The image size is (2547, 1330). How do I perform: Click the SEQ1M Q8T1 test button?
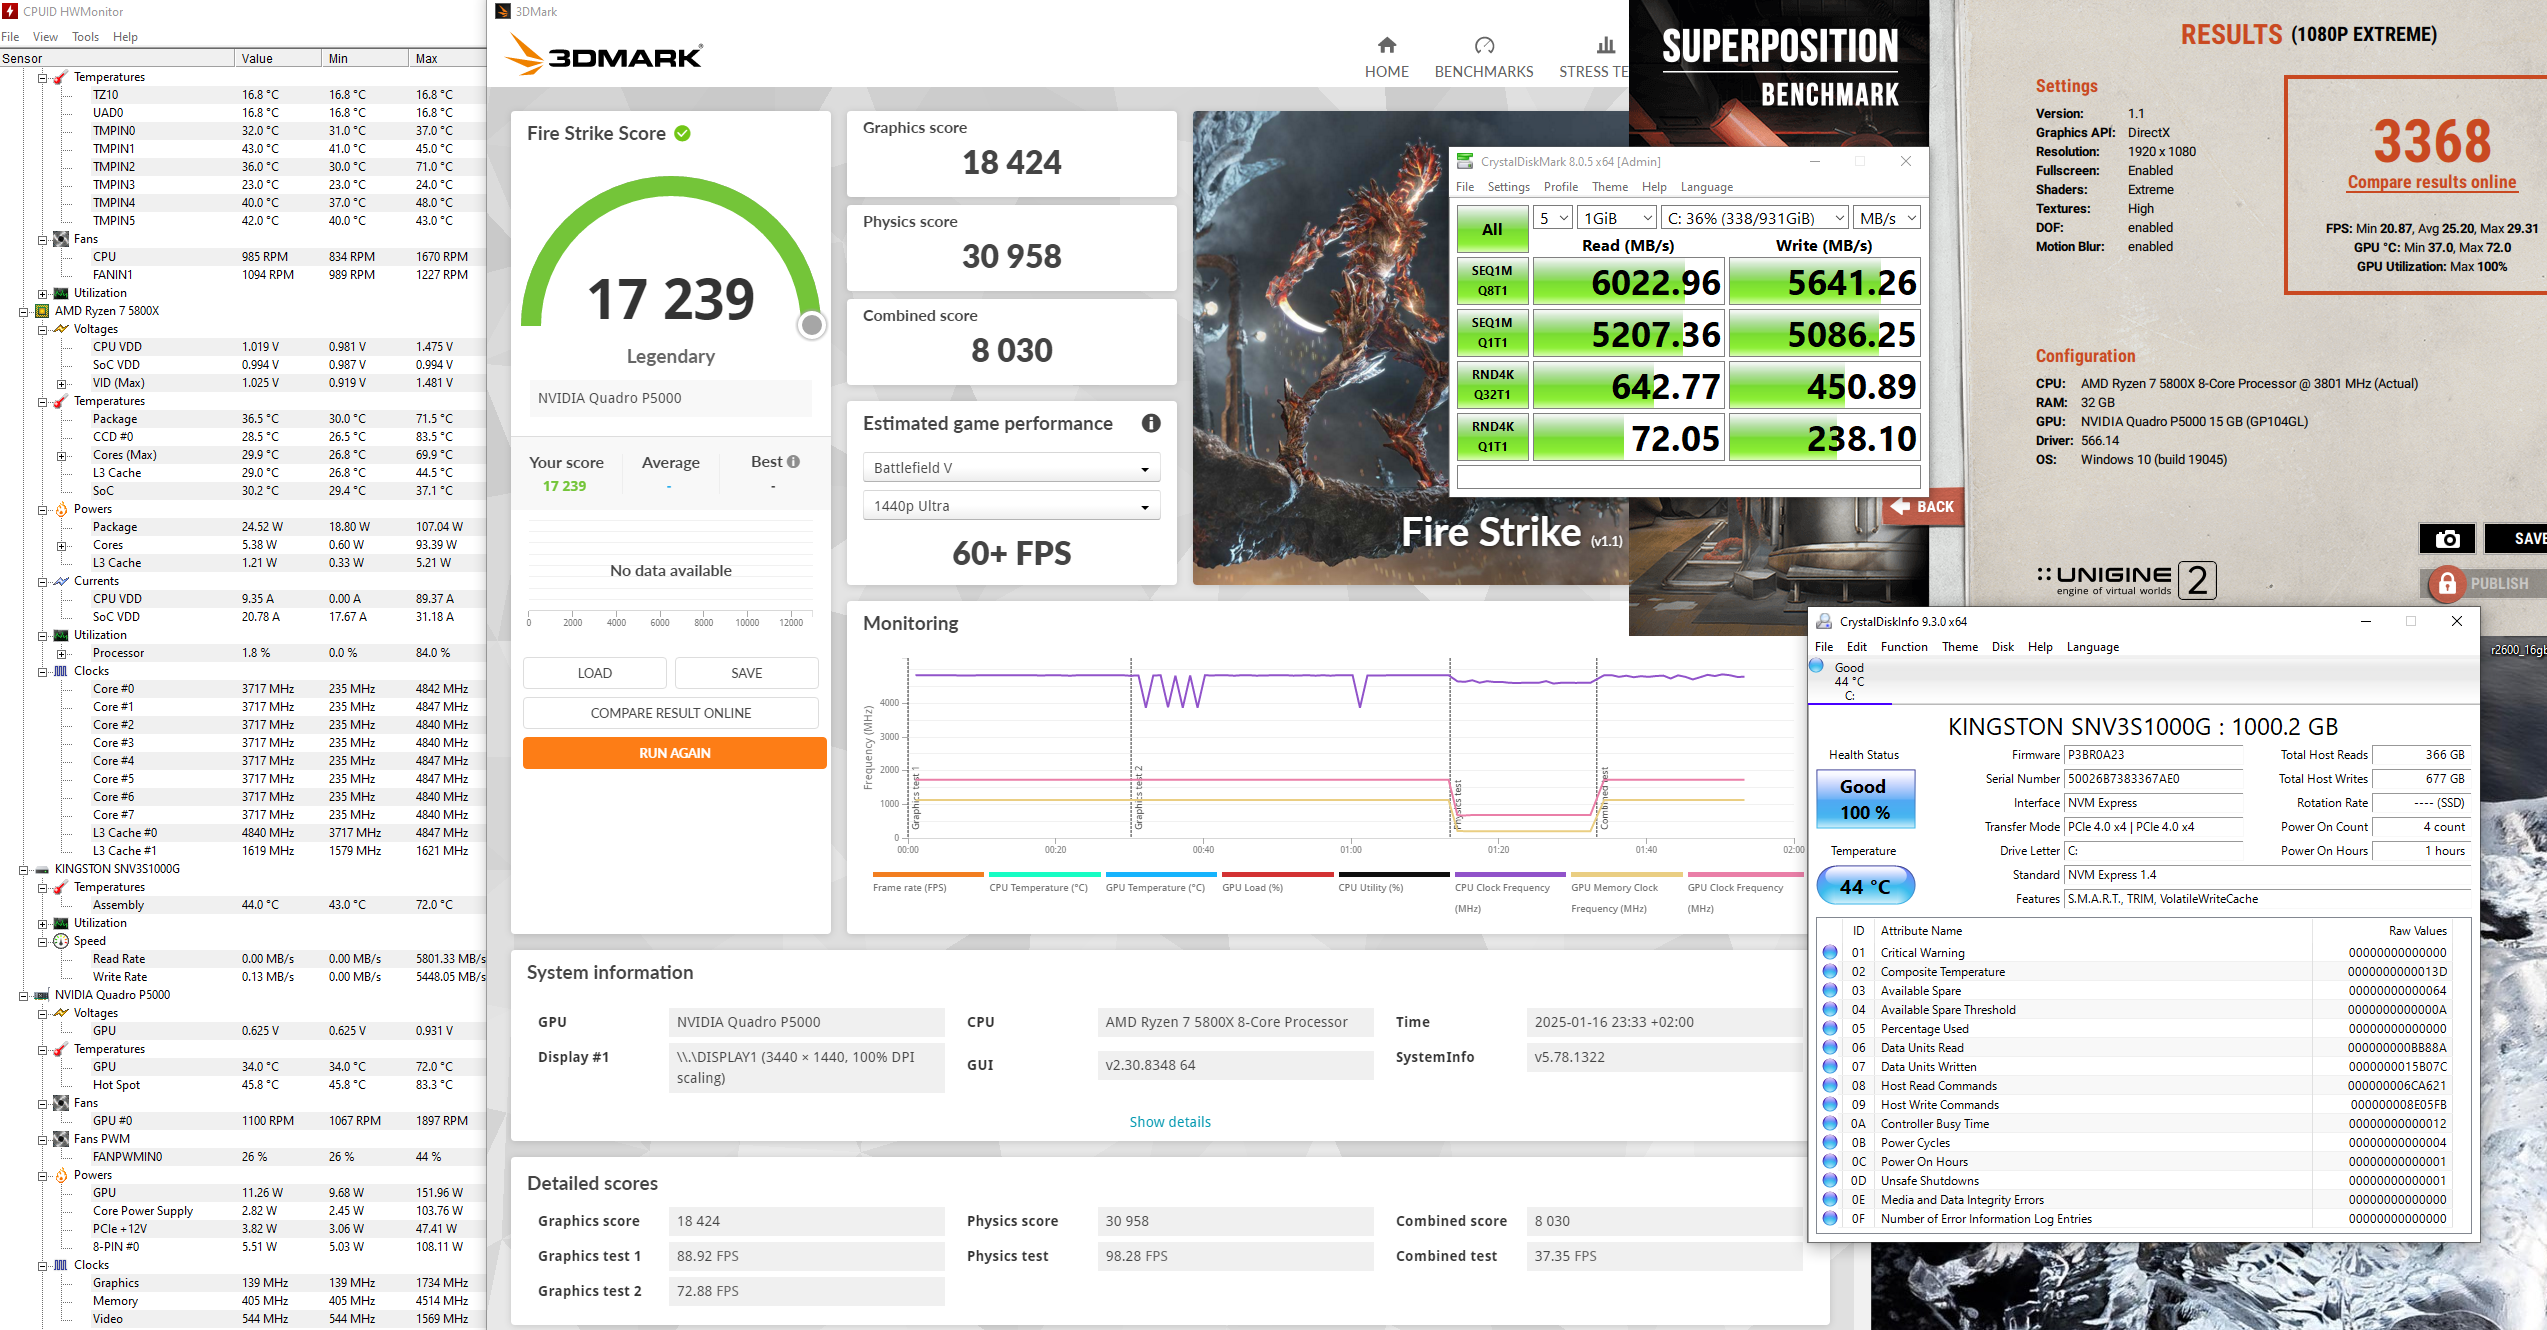coord(1492,281)
